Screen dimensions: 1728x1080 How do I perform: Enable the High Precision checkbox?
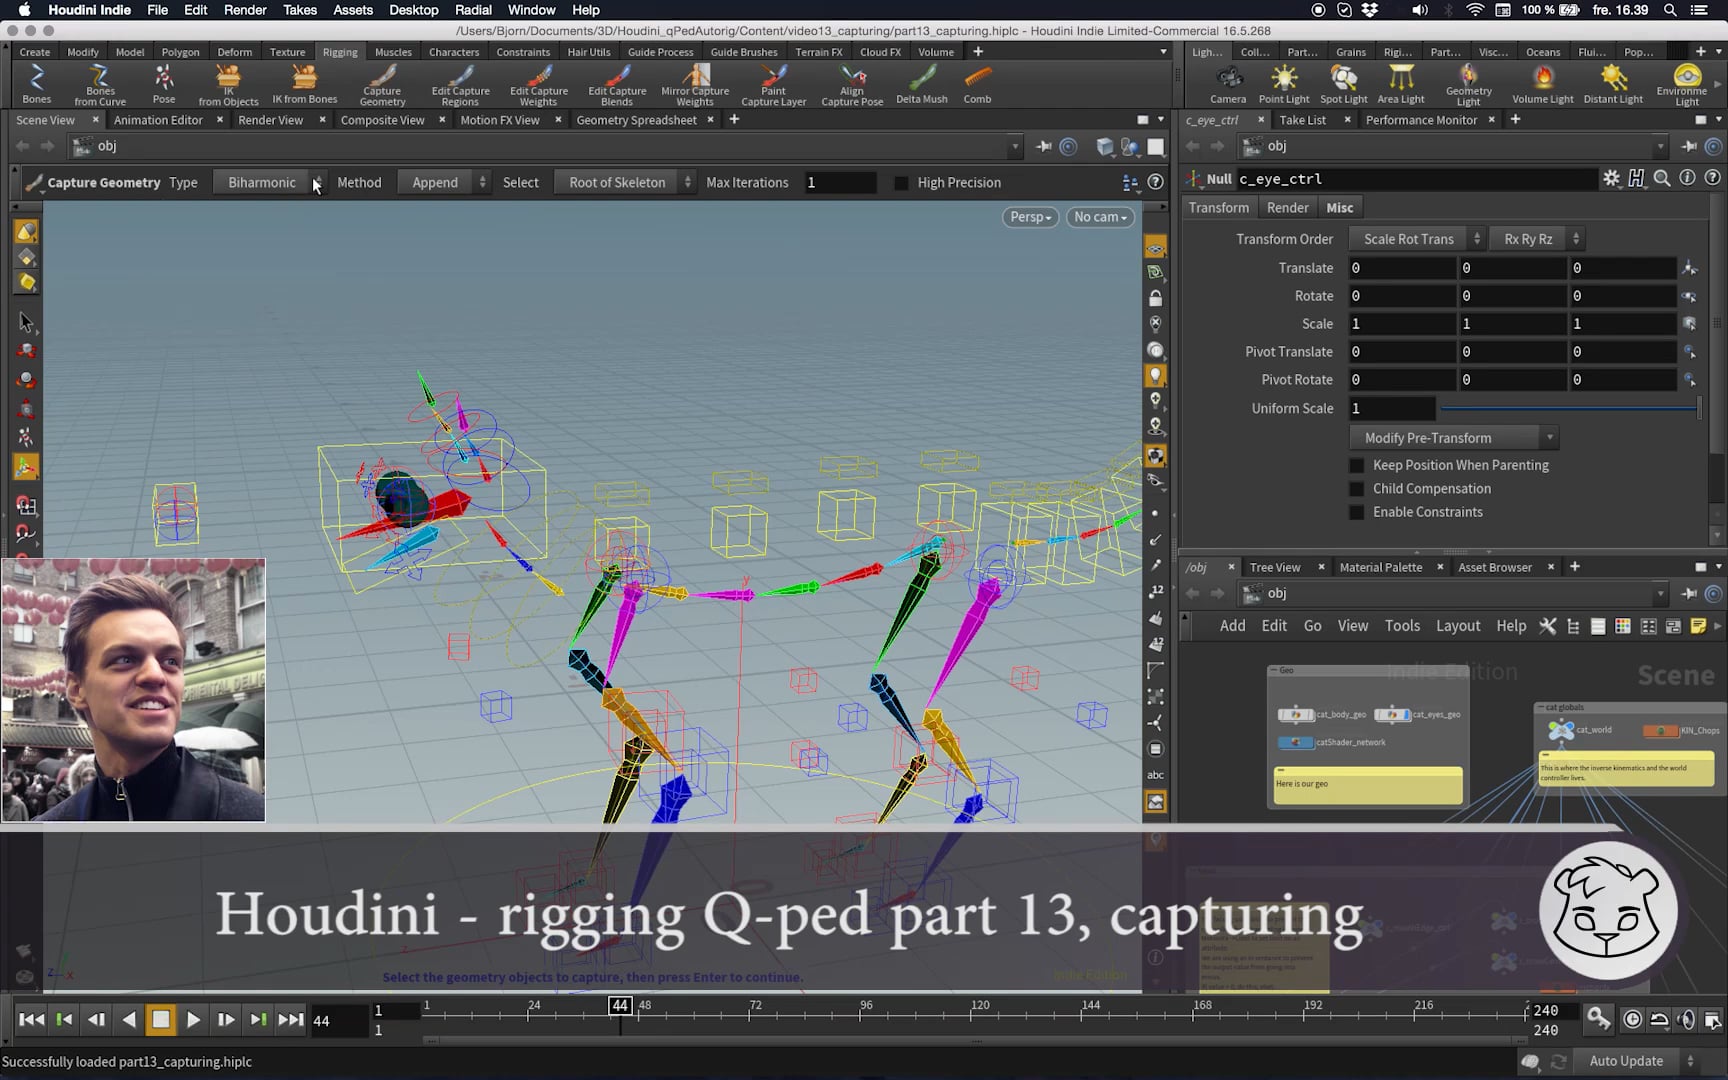click(x=901, y=183)
